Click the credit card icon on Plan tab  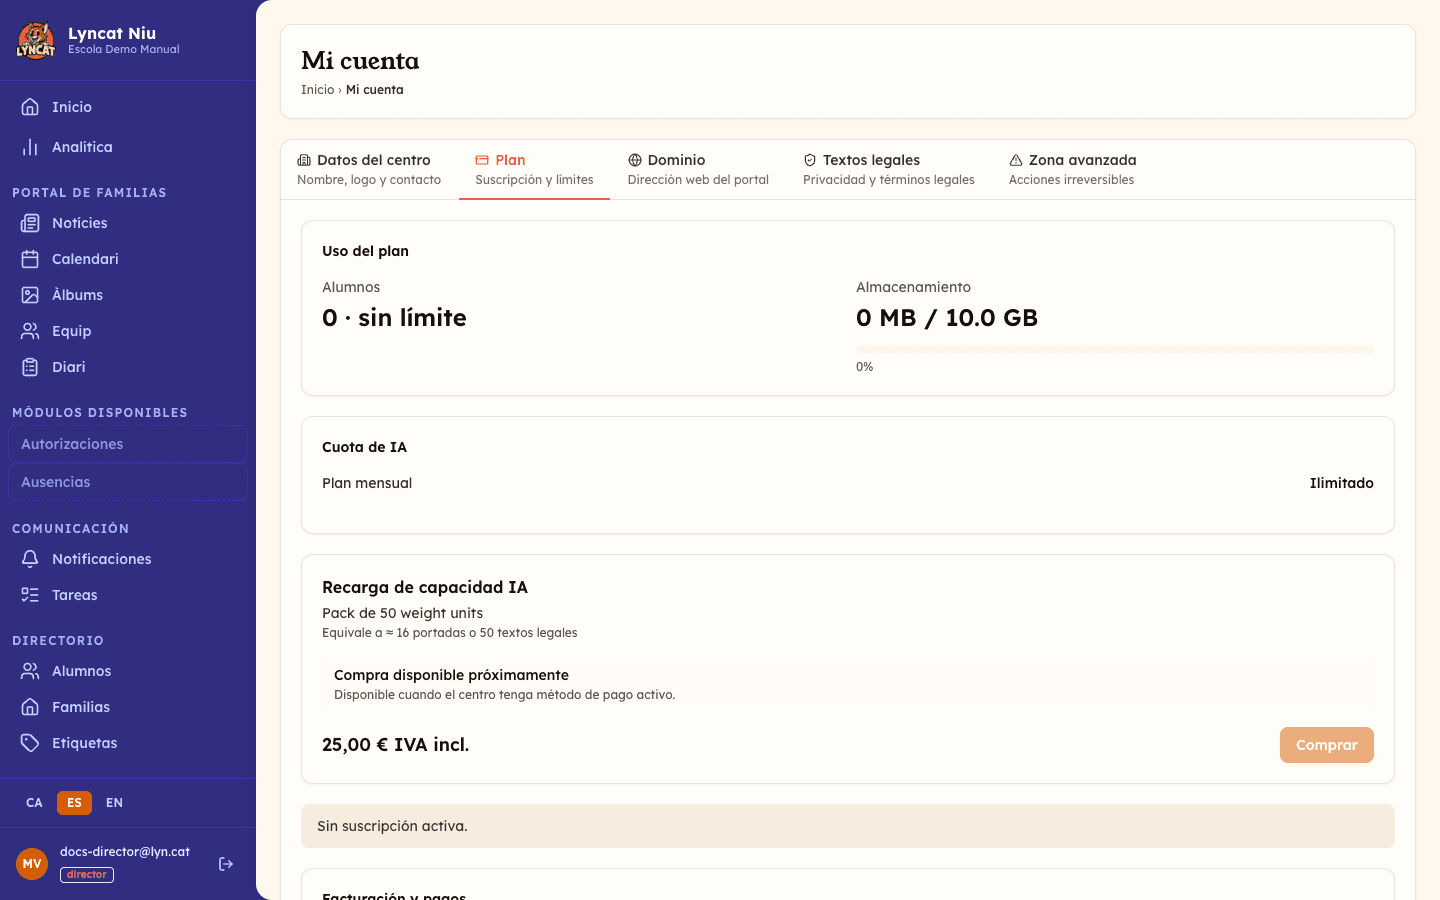click(482, 160)
